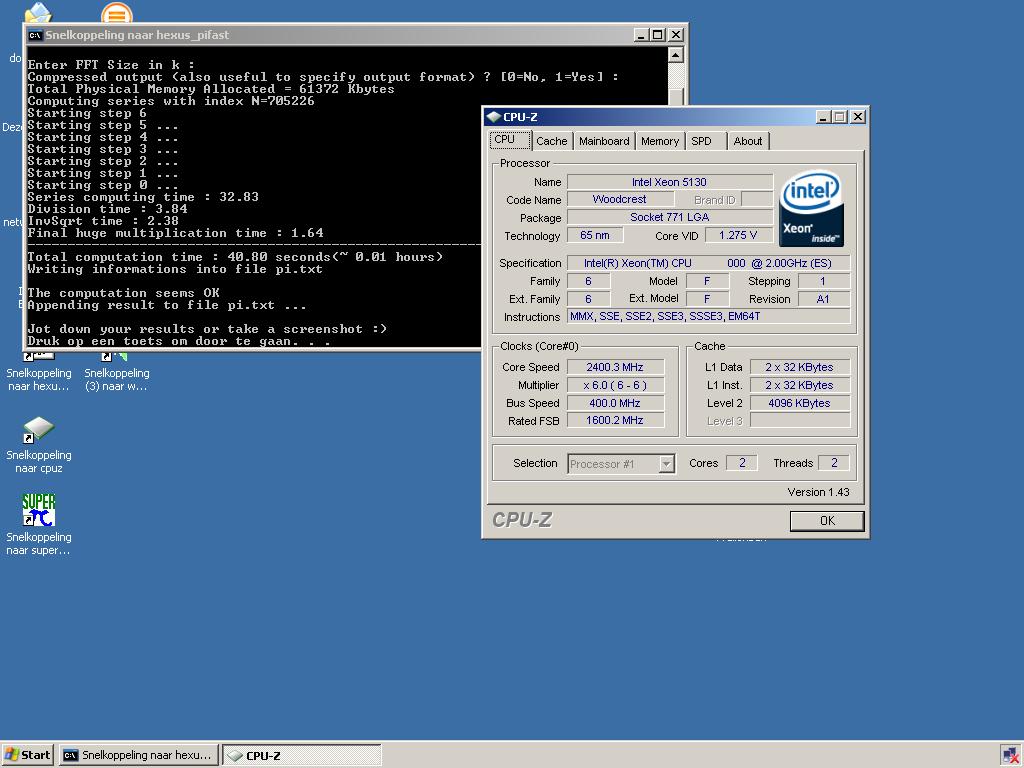Click the Instructions field MMX, SSE list
Image resolution: width=1024 pixels, height=768 pixels.
(x=708, y=316)
